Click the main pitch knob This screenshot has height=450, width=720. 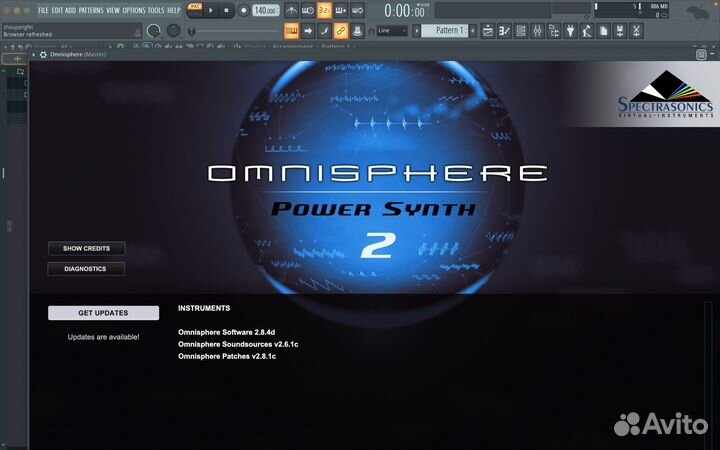[174, 31]
